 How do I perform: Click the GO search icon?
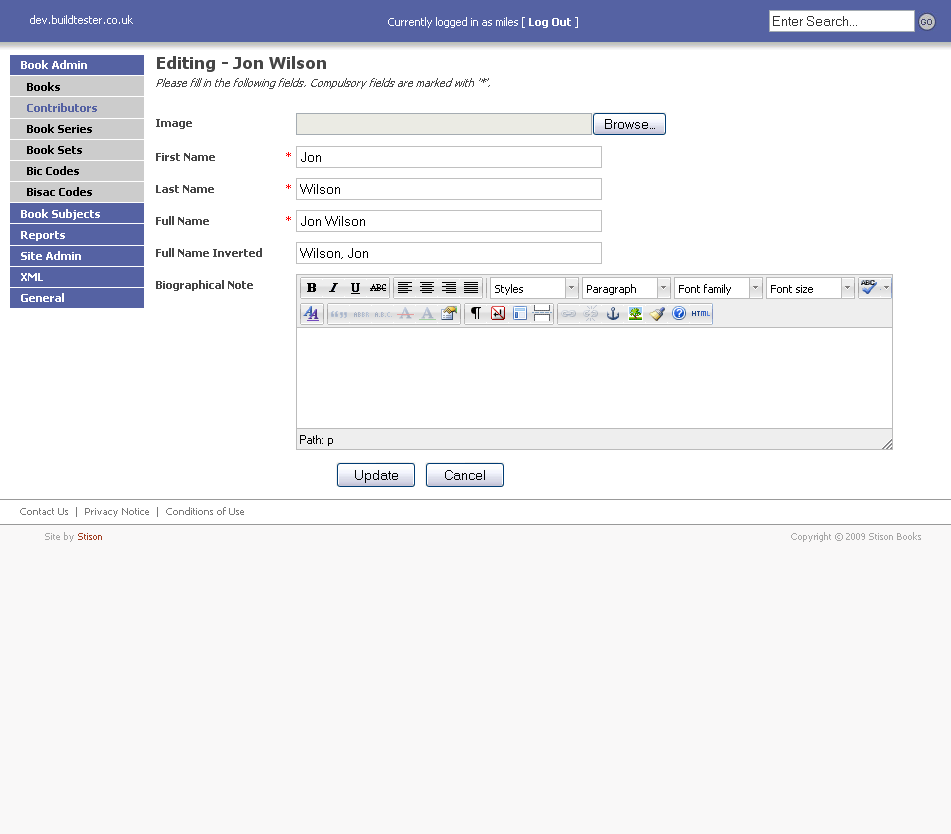(x=927, y=22)
